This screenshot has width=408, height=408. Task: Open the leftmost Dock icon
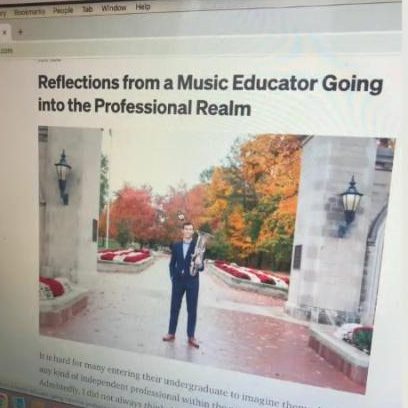point(3,399)
